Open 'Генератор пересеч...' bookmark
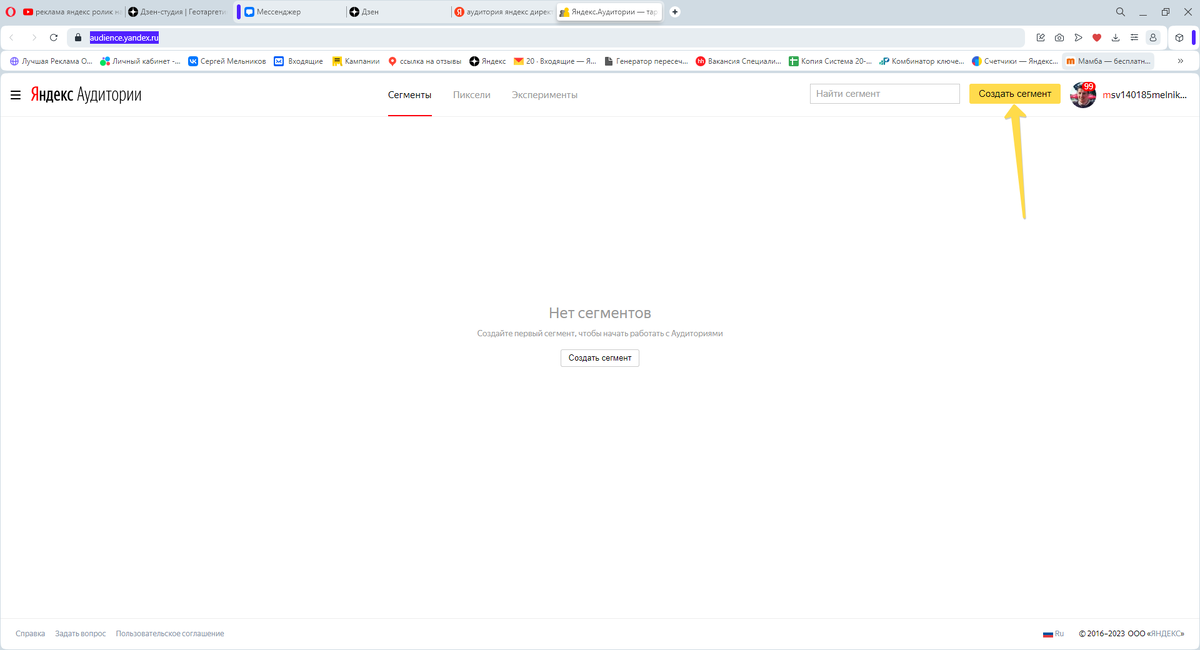Viewport: 1200px width, 650px height. coord(647,61)
